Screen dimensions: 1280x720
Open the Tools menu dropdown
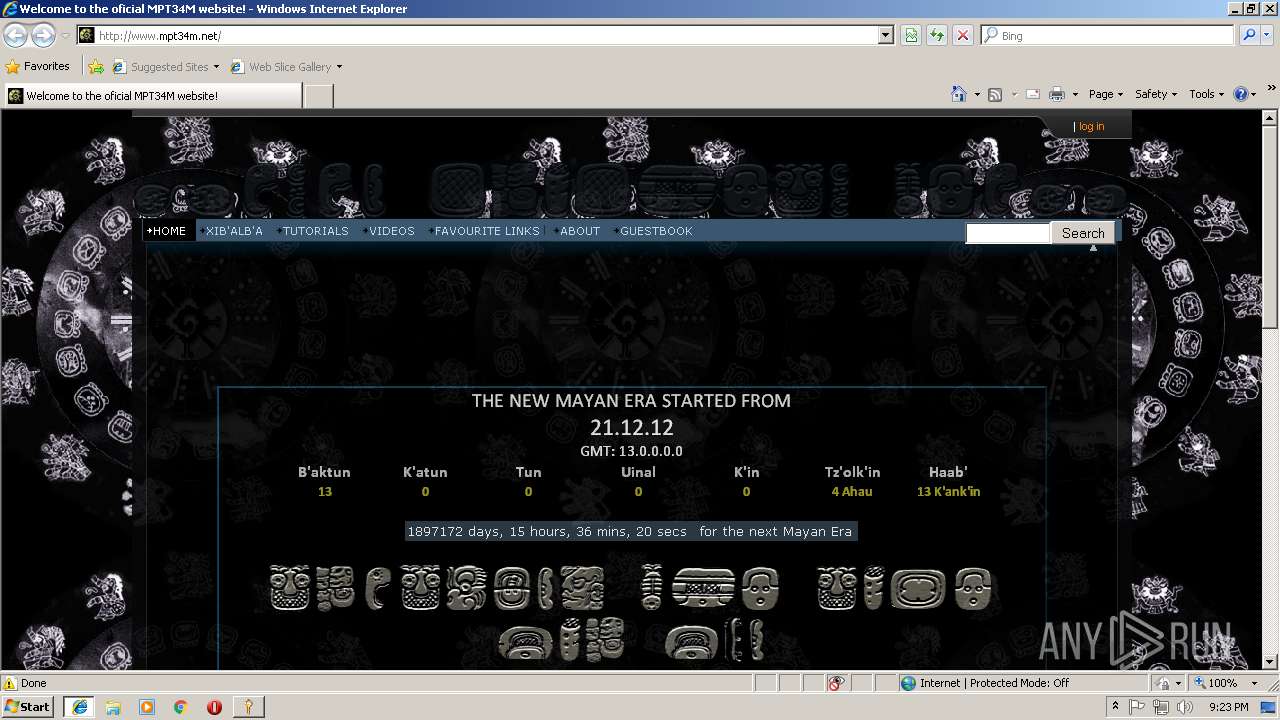tap(1206, 94)
